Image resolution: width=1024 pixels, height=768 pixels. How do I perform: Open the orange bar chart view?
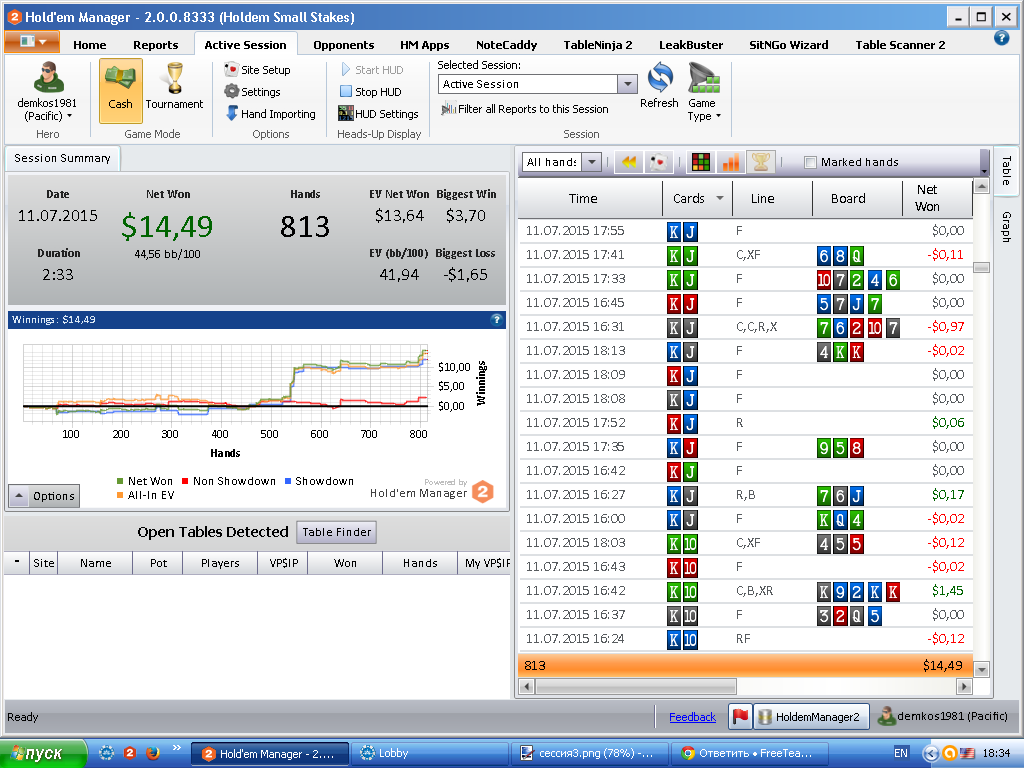coord(731,162)
